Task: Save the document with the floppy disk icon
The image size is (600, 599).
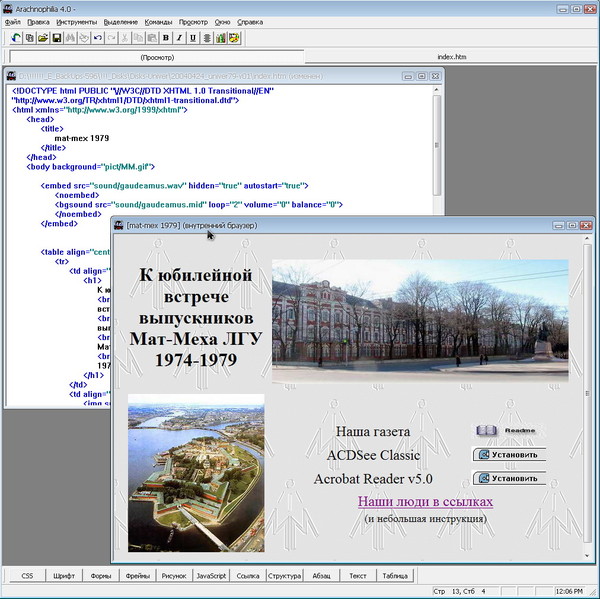Action: click(57, 38)
